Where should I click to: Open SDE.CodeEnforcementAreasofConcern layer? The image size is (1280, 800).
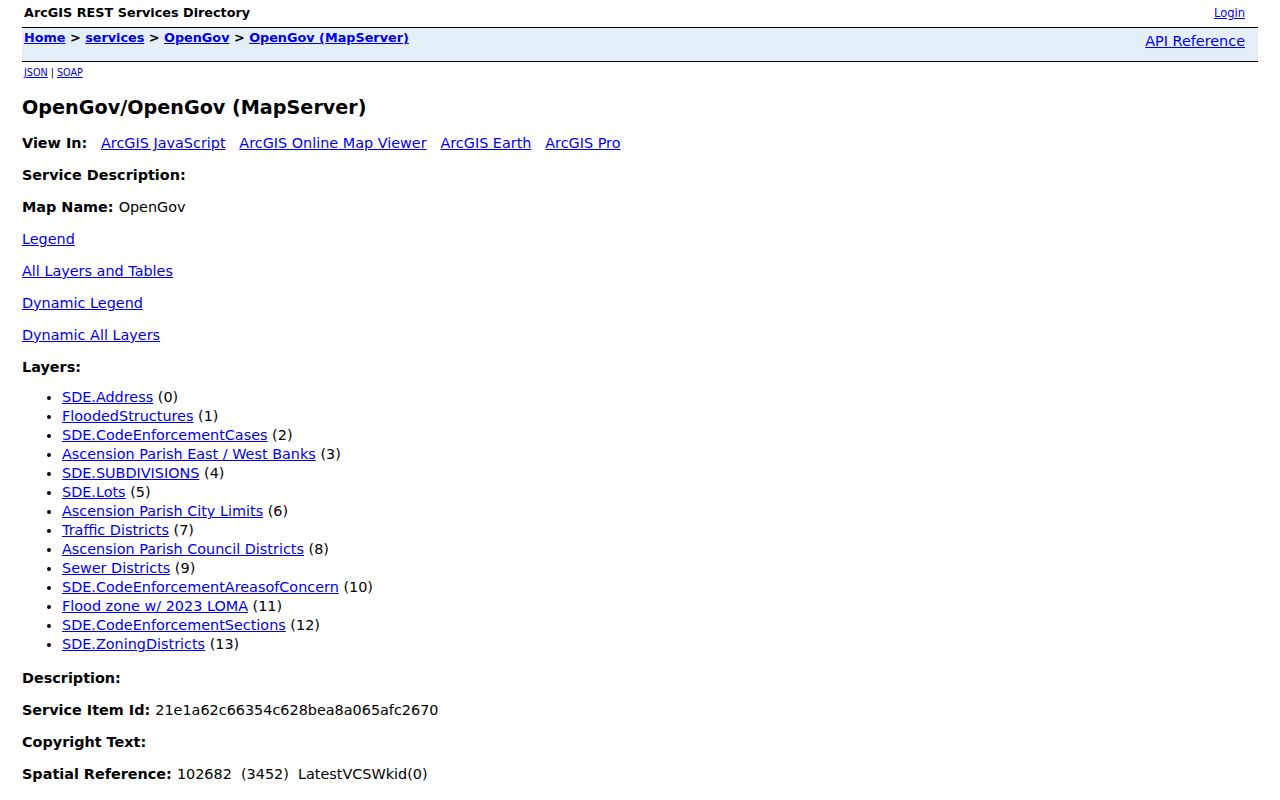click(200, 587)
